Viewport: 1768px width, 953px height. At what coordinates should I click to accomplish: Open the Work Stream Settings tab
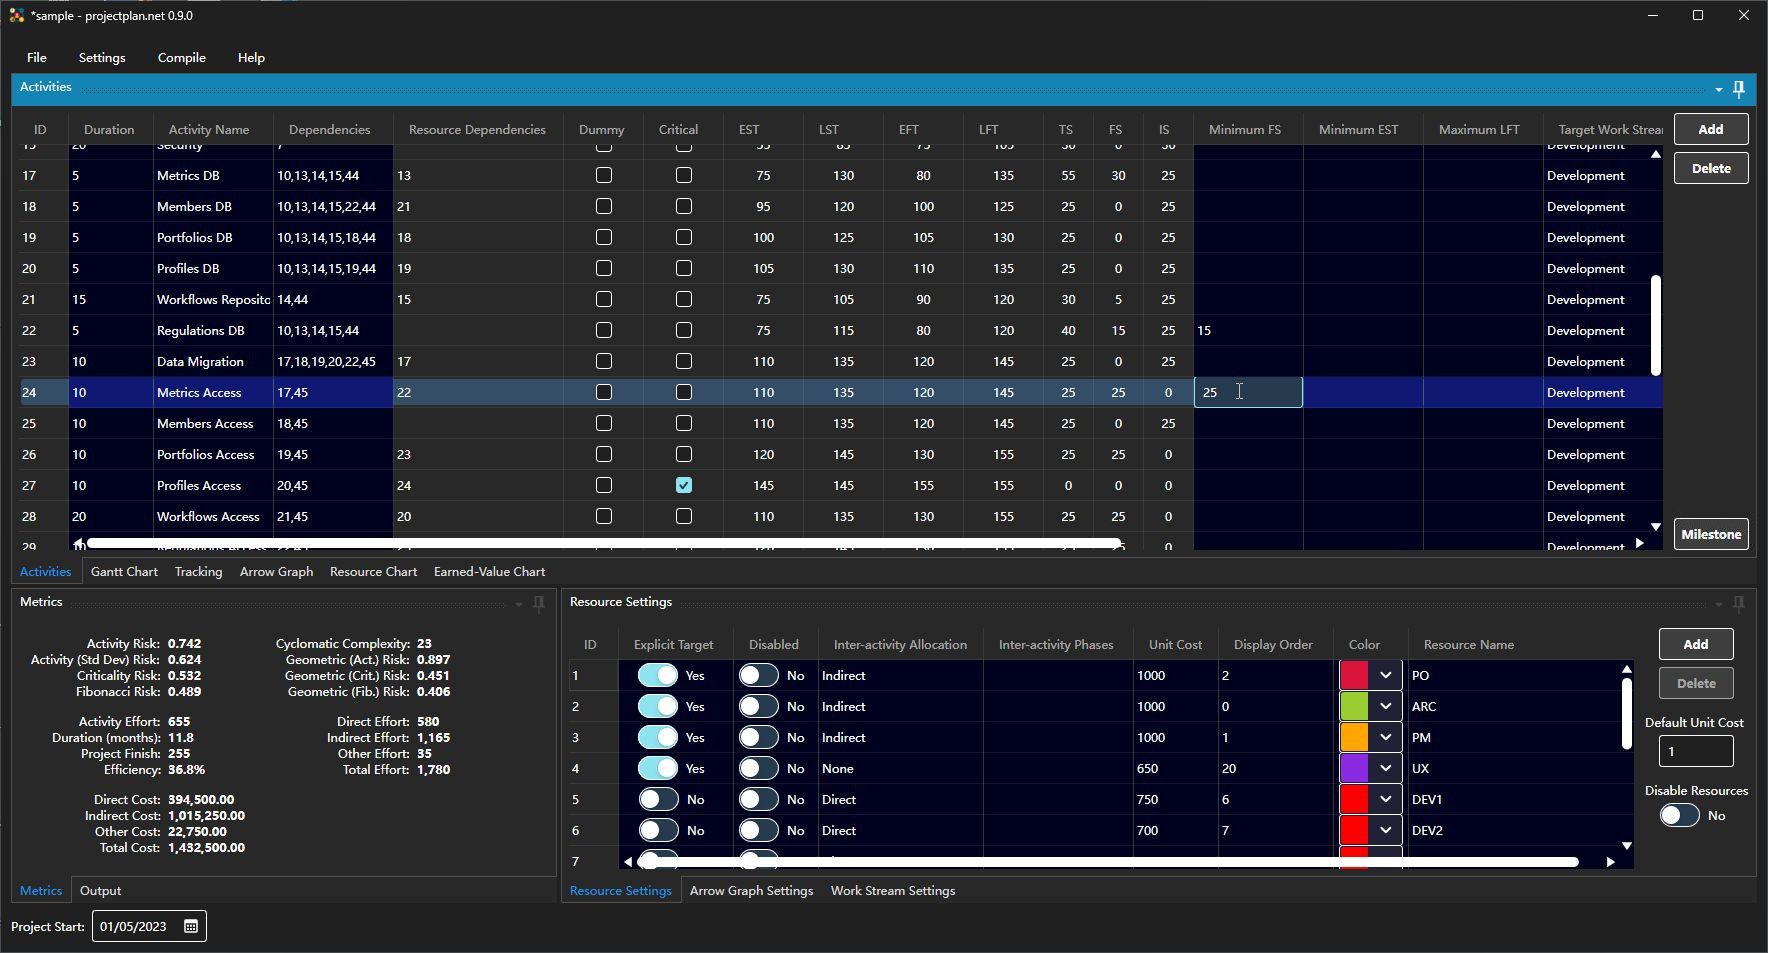click(892, 891)
